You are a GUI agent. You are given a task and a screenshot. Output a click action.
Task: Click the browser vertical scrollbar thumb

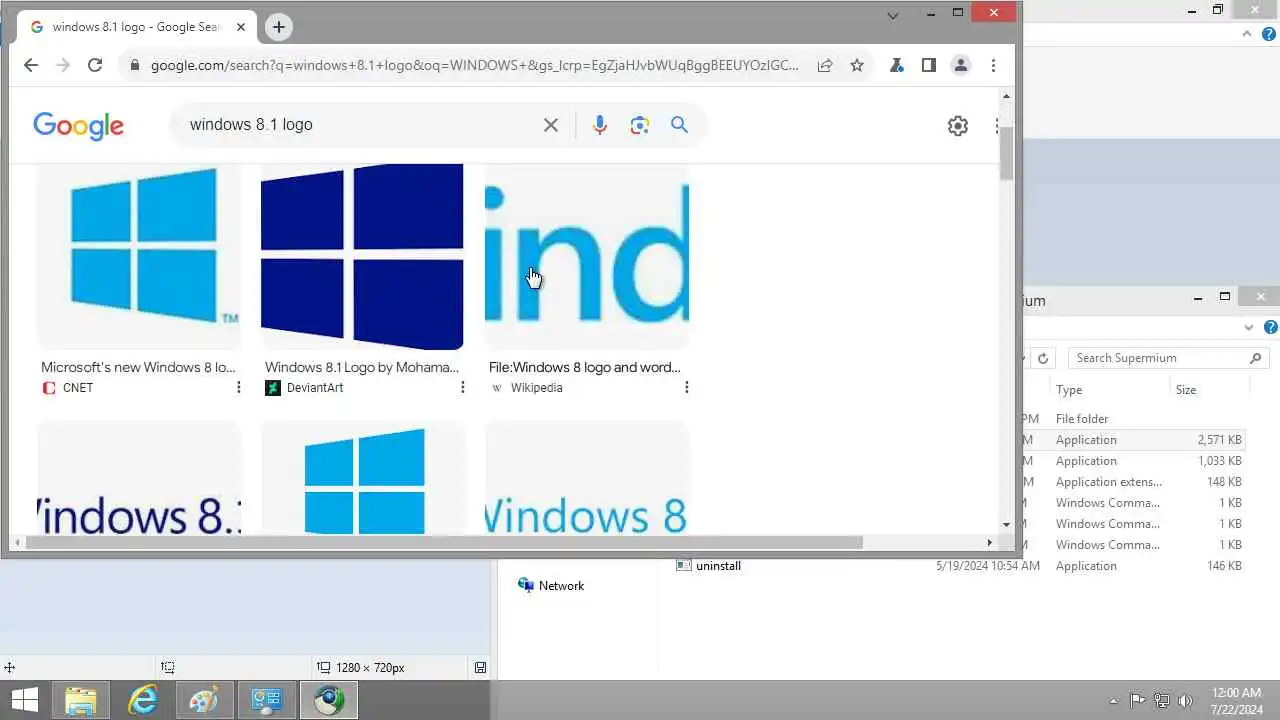pos(1006,154)
